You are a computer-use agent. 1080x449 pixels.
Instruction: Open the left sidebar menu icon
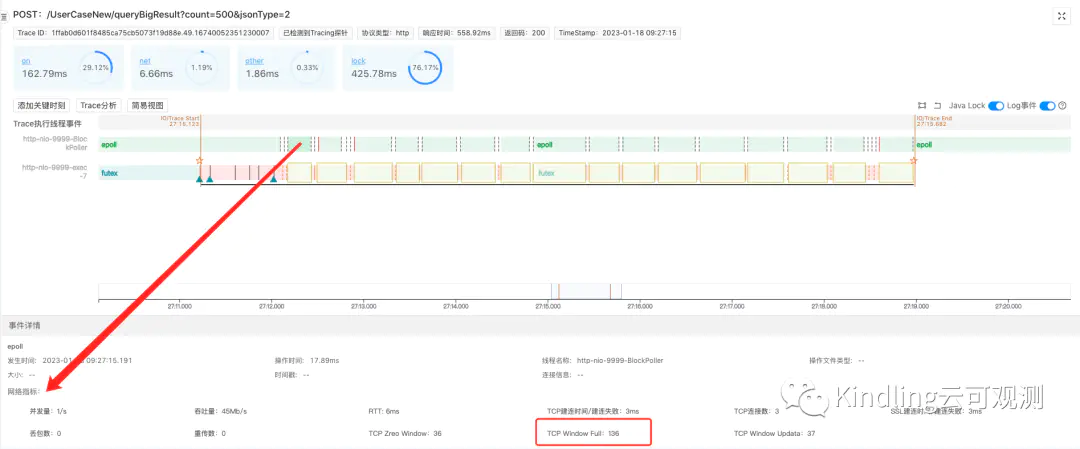tap(4, 16)
